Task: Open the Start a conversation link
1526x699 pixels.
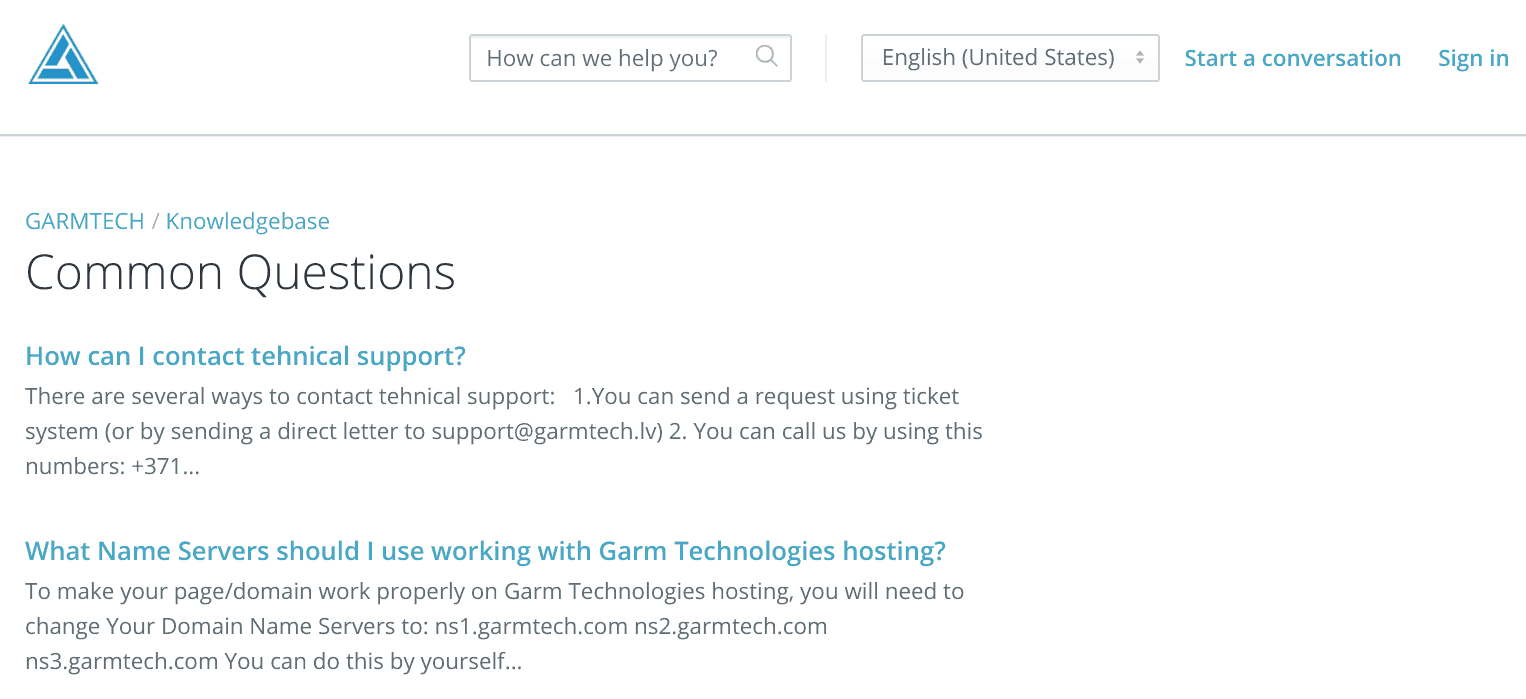Action: tap(1292, 58)
